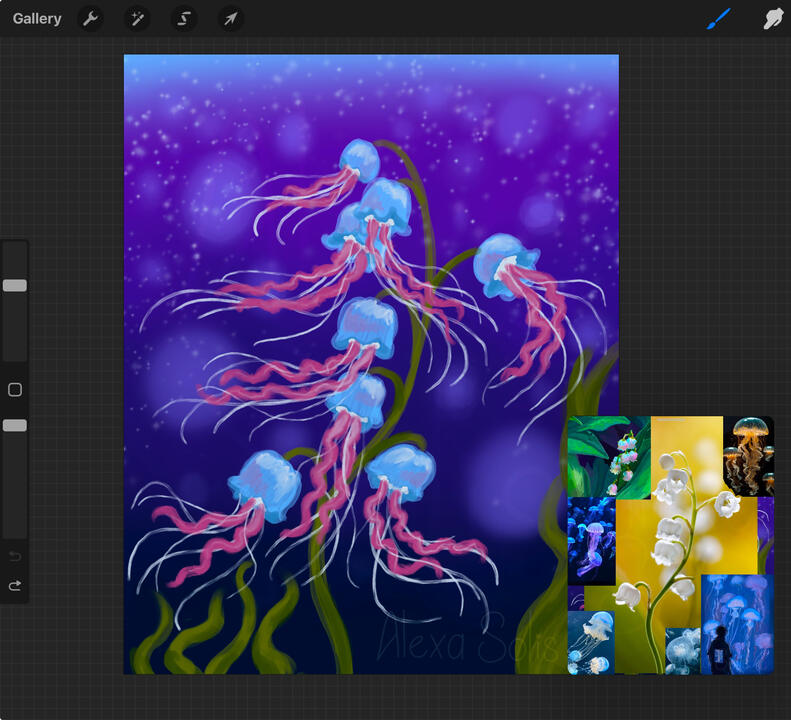Tap the redo arrow in sidebar
The height and width of the screenshot is (720, 791).
(x=14, y=586)
